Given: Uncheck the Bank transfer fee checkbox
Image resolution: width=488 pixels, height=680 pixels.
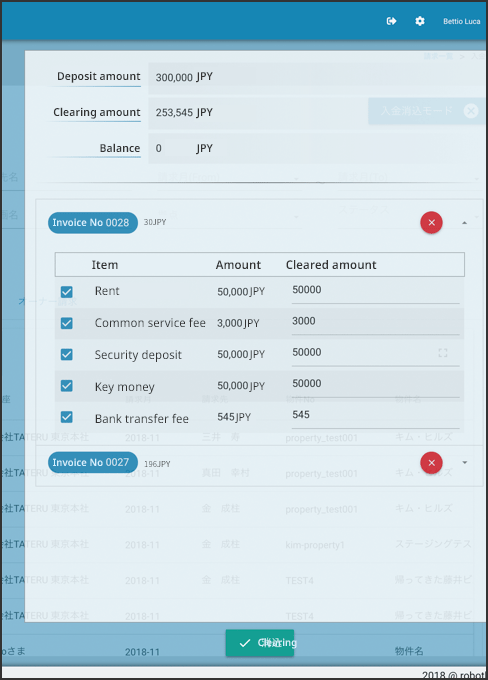Looking at the screenshot, I should [x=66, y=417].
